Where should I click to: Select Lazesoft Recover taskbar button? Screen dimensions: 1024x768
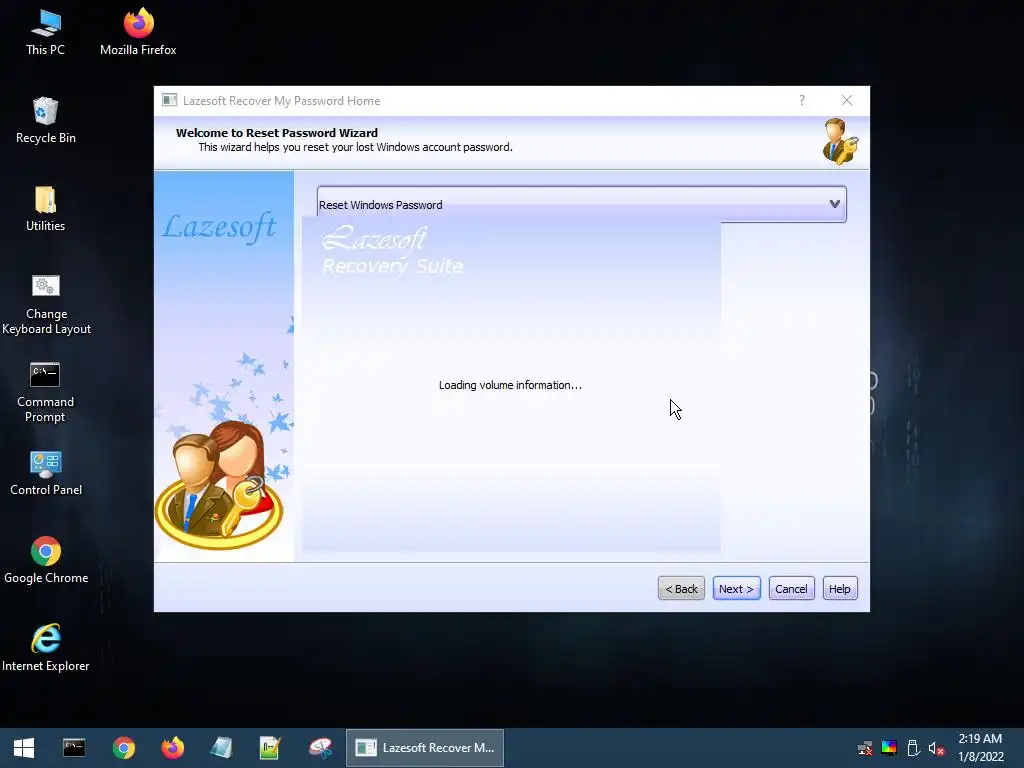(425, 748)
